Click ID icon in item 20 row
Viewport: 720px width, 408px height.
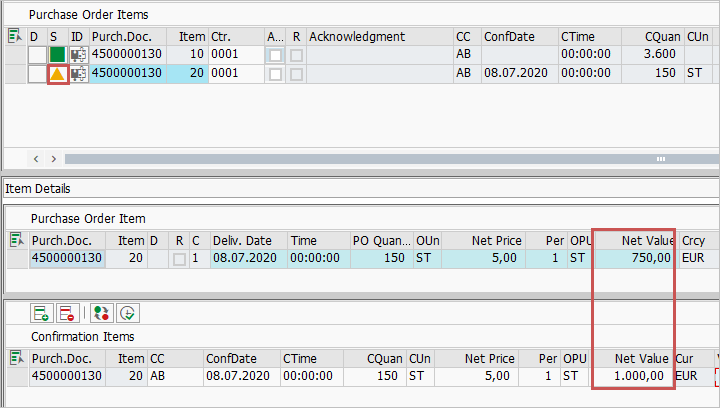[78, 73]
